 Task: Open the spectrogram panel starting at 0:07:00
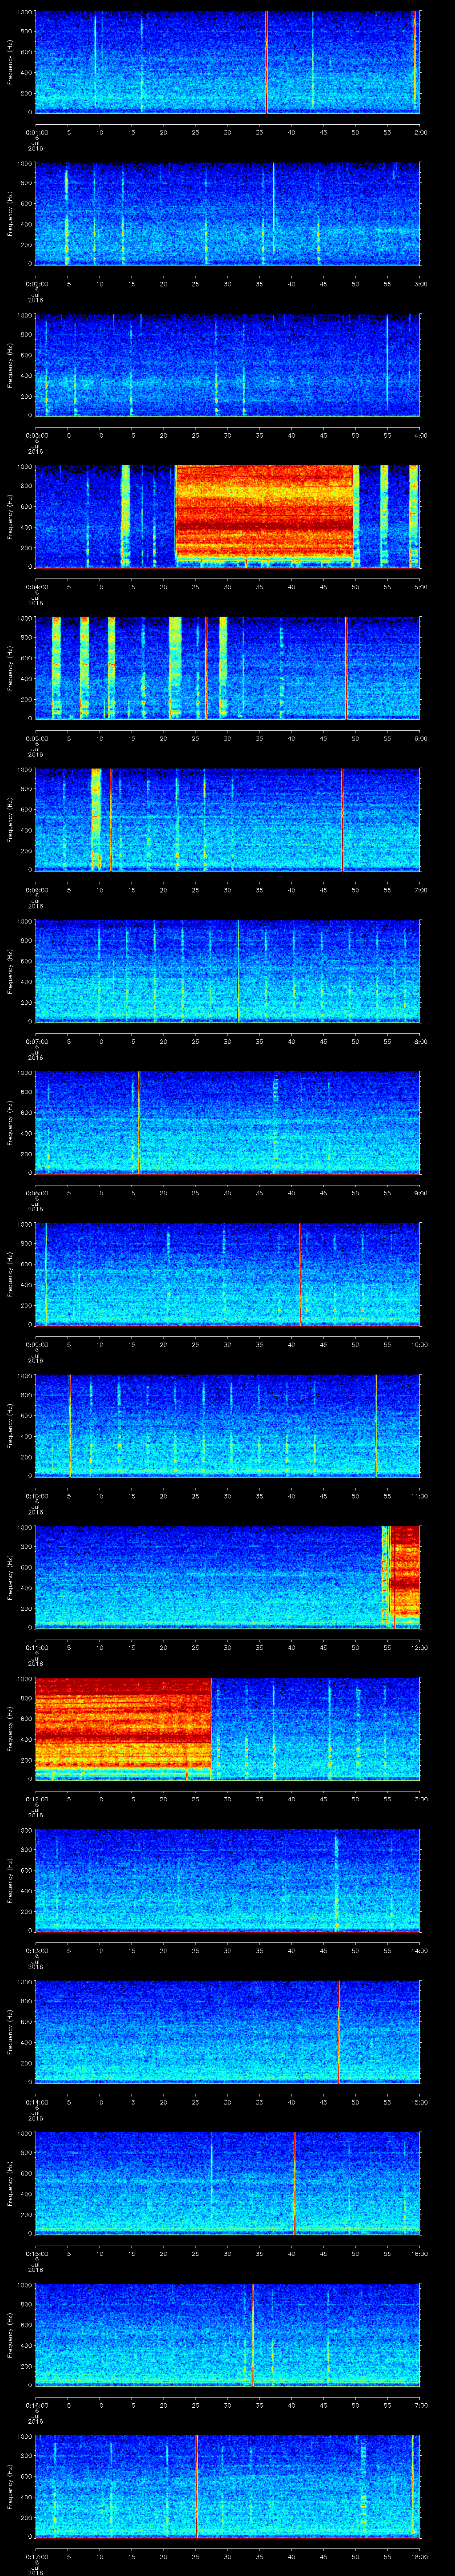(227, 971)
